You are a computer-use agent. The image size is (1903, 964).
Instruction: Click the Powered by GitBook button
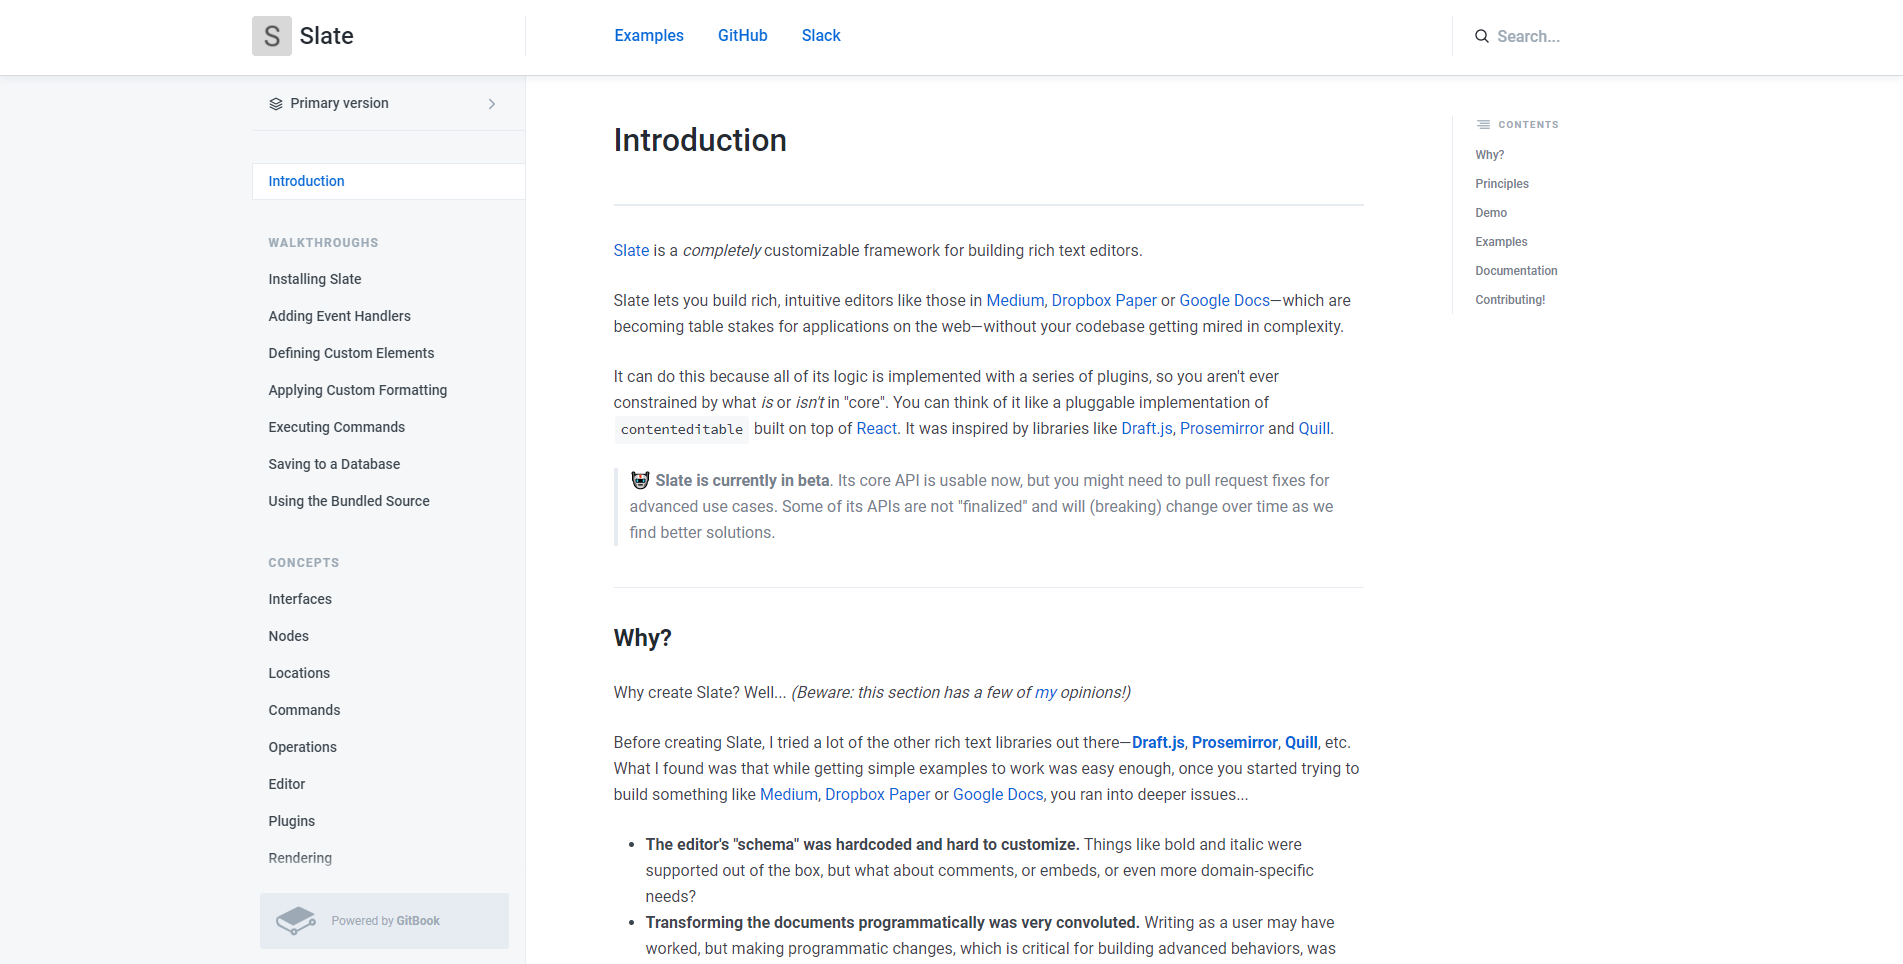coord(385,921)
